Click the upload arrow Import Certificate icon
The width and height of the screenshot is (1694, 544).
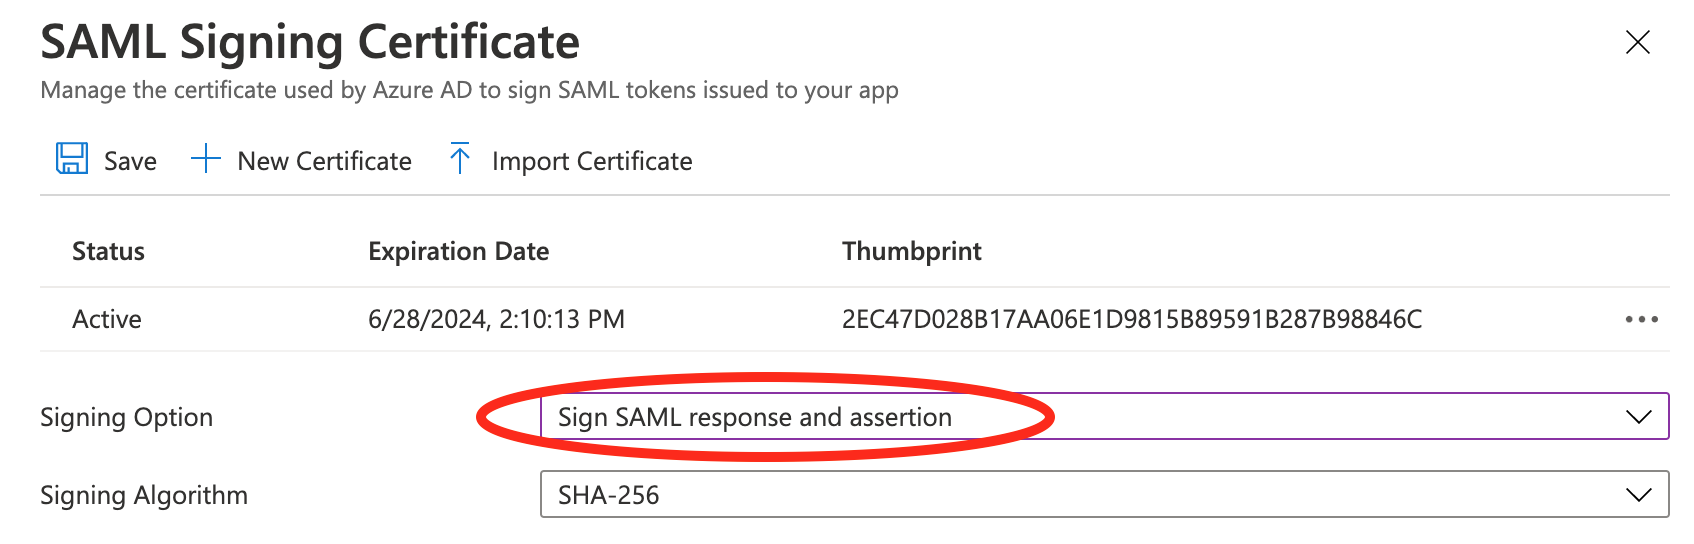tap(460, 159)
